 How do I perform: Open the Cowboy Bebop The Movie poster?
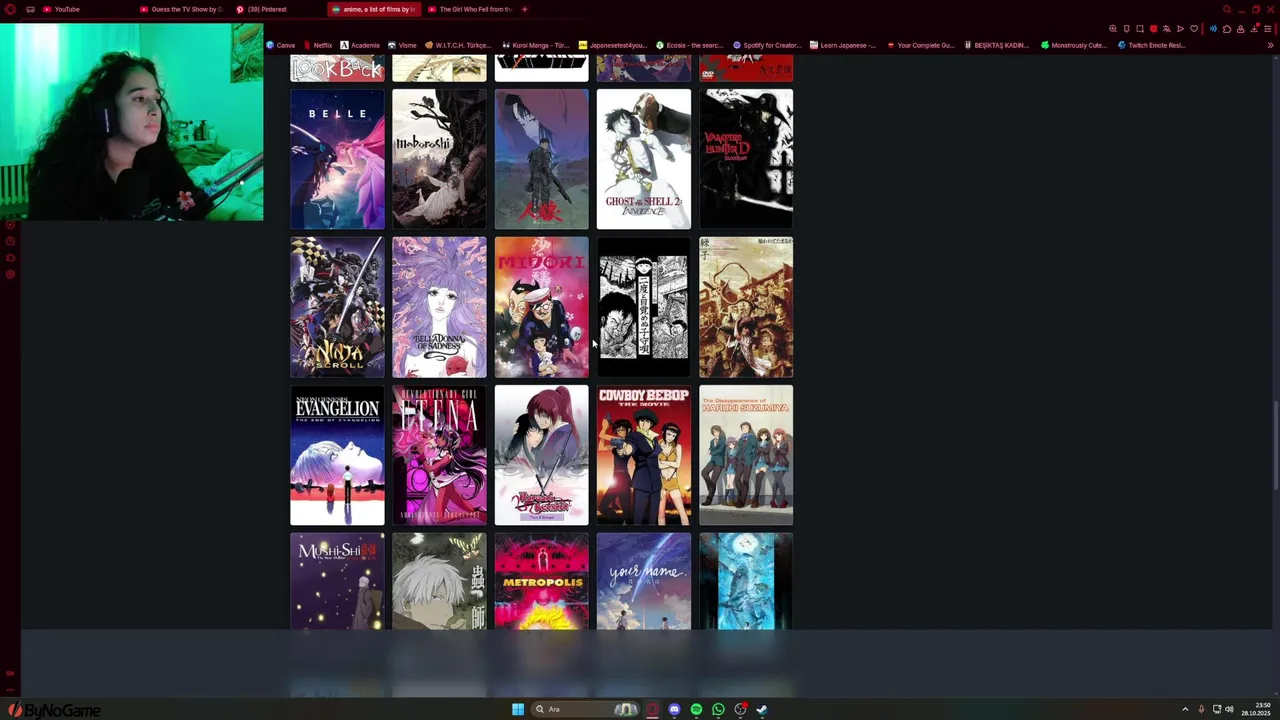point(643,455)
